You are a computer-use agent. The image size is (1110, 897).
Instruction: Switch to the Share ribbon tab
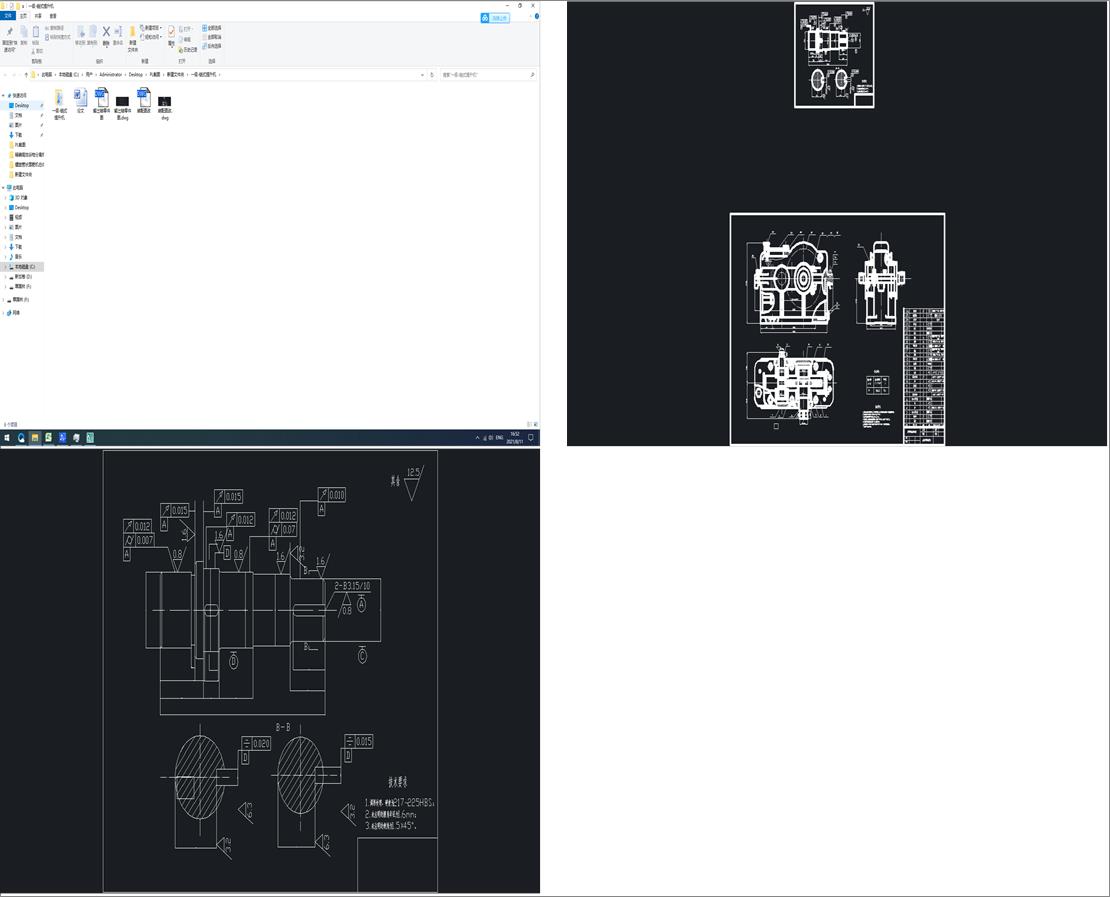38,16
